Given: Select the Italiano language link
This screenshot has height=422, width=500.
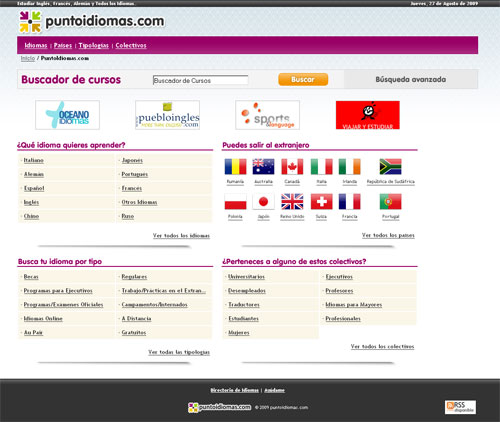Looking at the screenshot, I should tap(34, 160).
